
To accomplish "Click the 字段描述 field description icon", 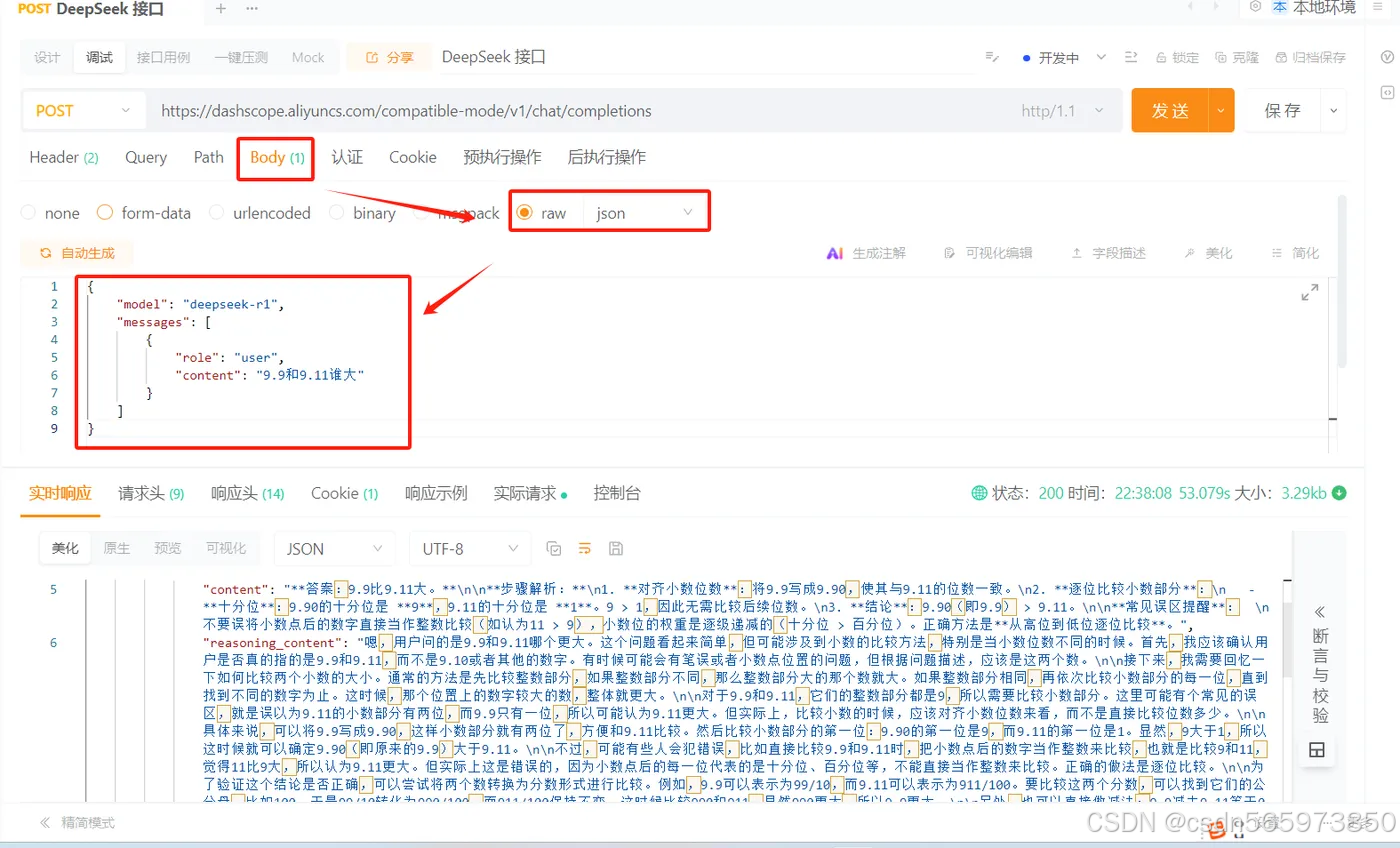I will point(1075,254).
